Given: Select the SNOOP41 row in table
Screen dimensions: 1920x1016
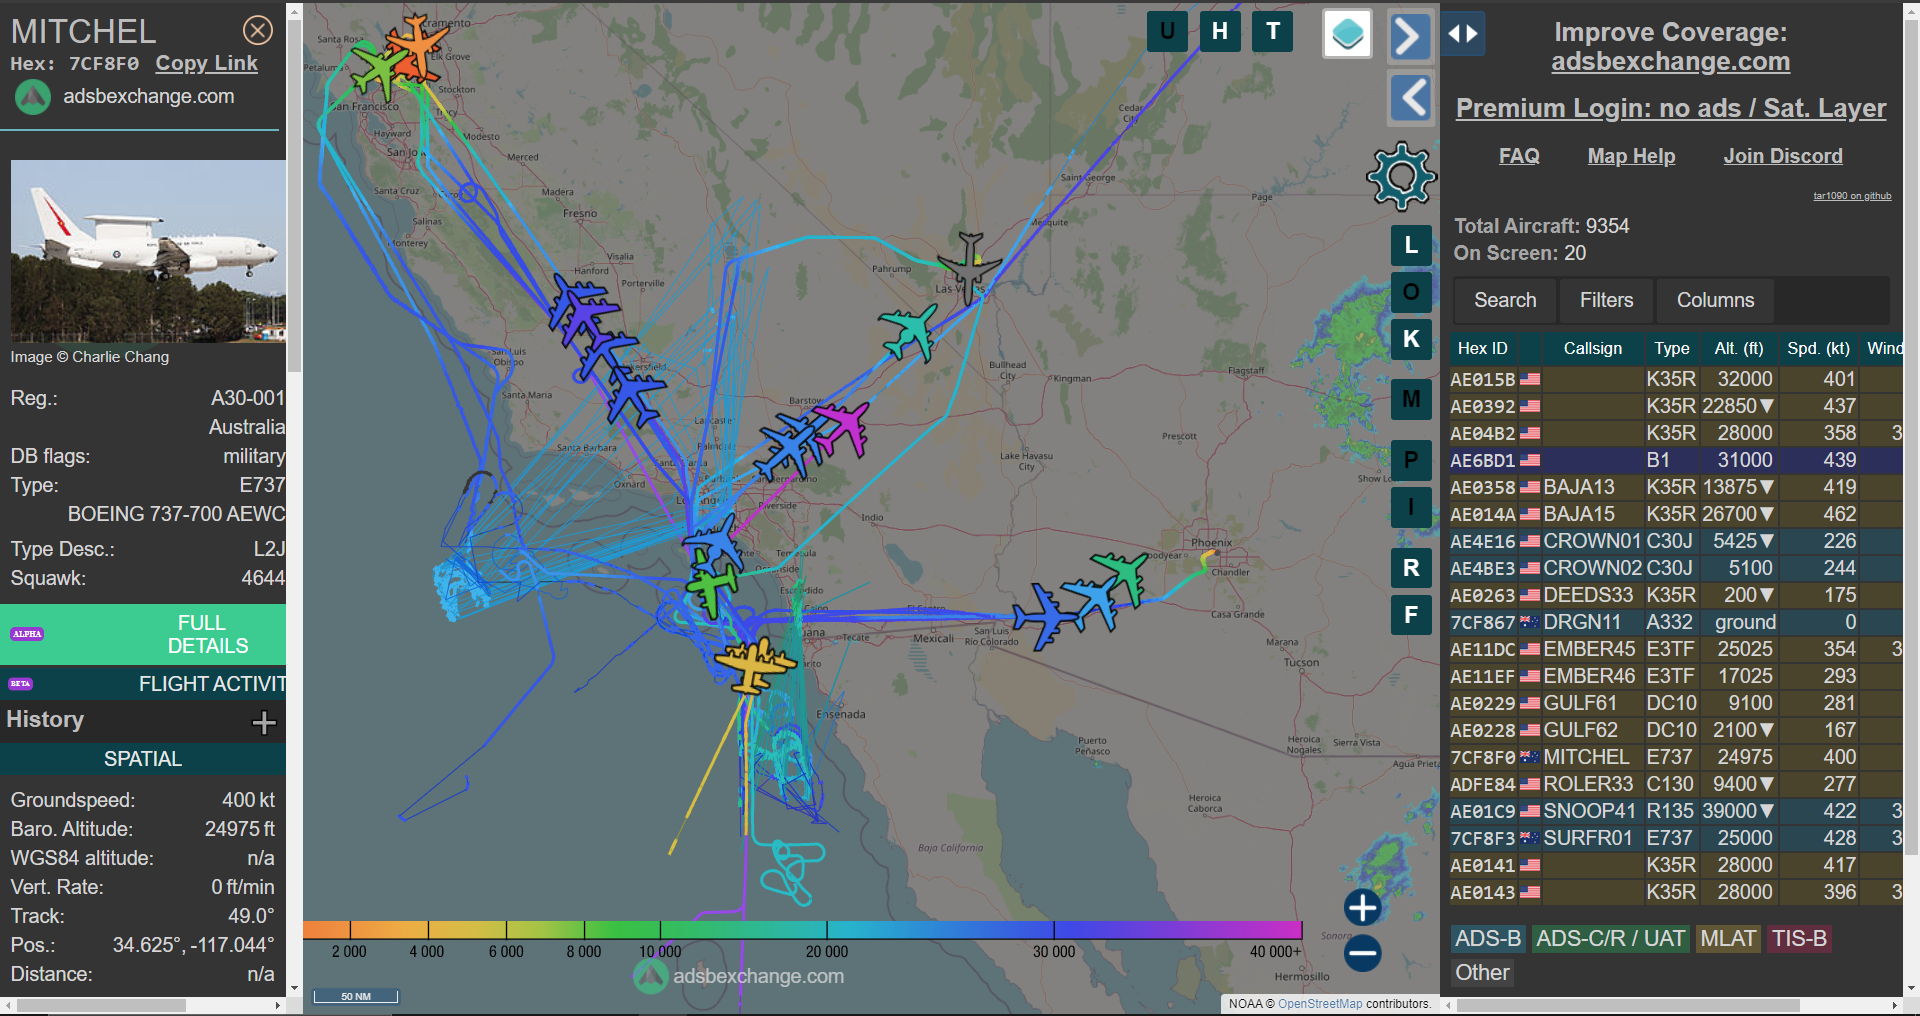Looking at the screenshot, I should (1676, 811).
